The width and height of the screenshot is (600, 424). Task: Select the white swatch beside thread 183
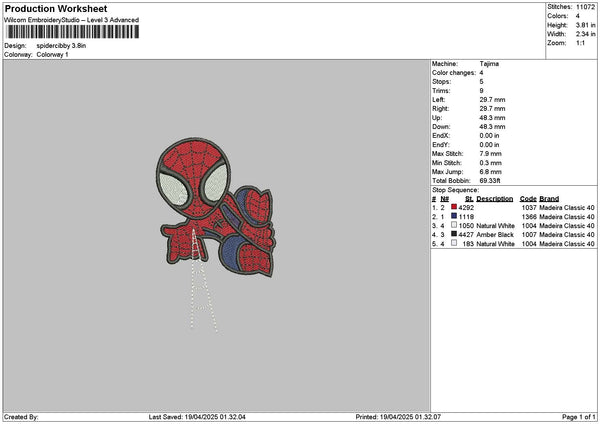tap(454, 244)
